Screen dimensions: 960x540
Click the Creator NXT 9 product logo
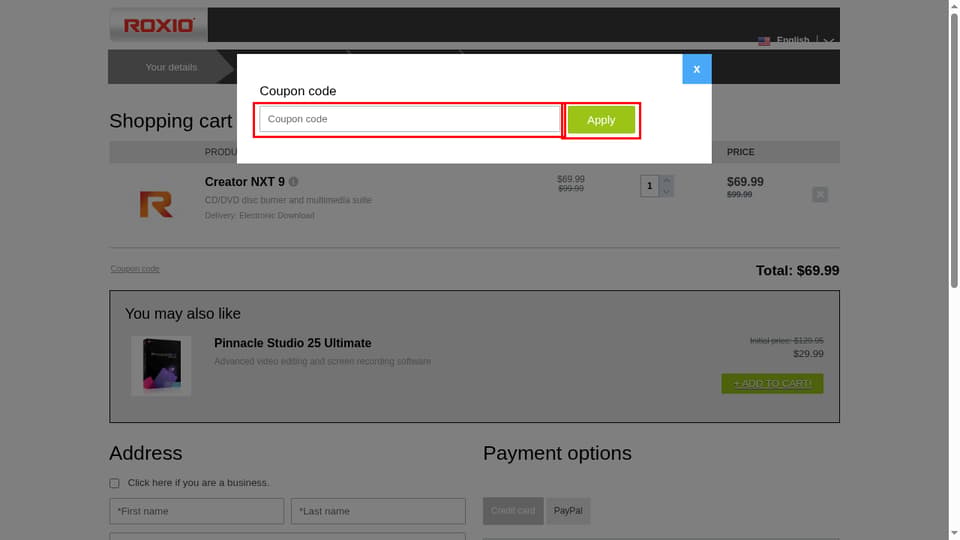(x=156, y=204)
